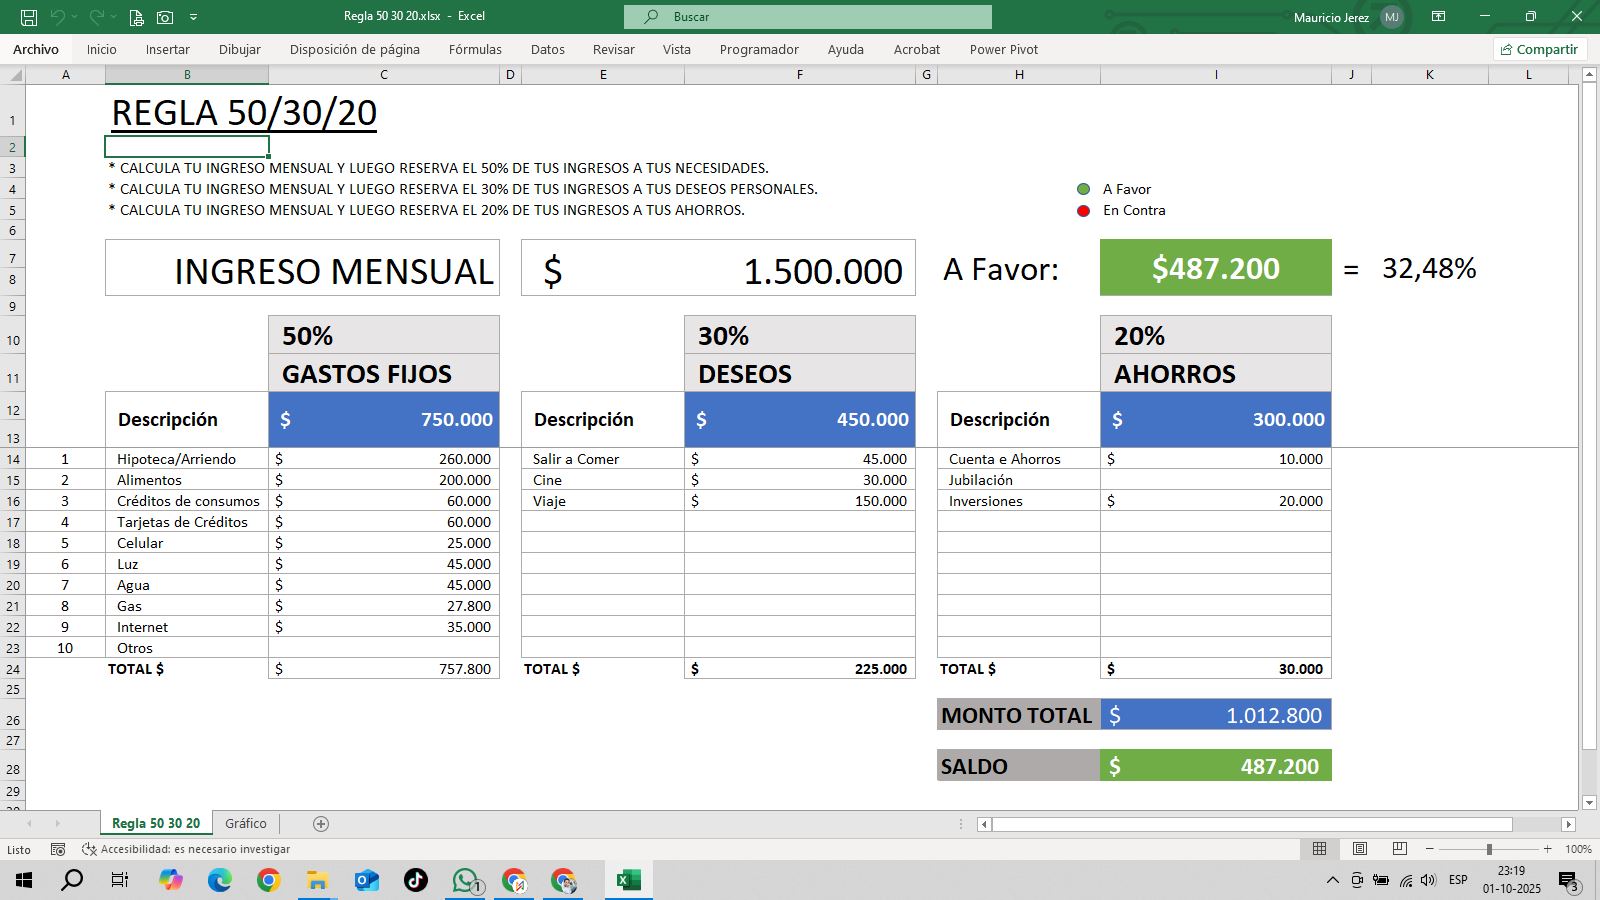
Task: Show hidden icons in the system tray
Action: click(x=1332, y=880)
